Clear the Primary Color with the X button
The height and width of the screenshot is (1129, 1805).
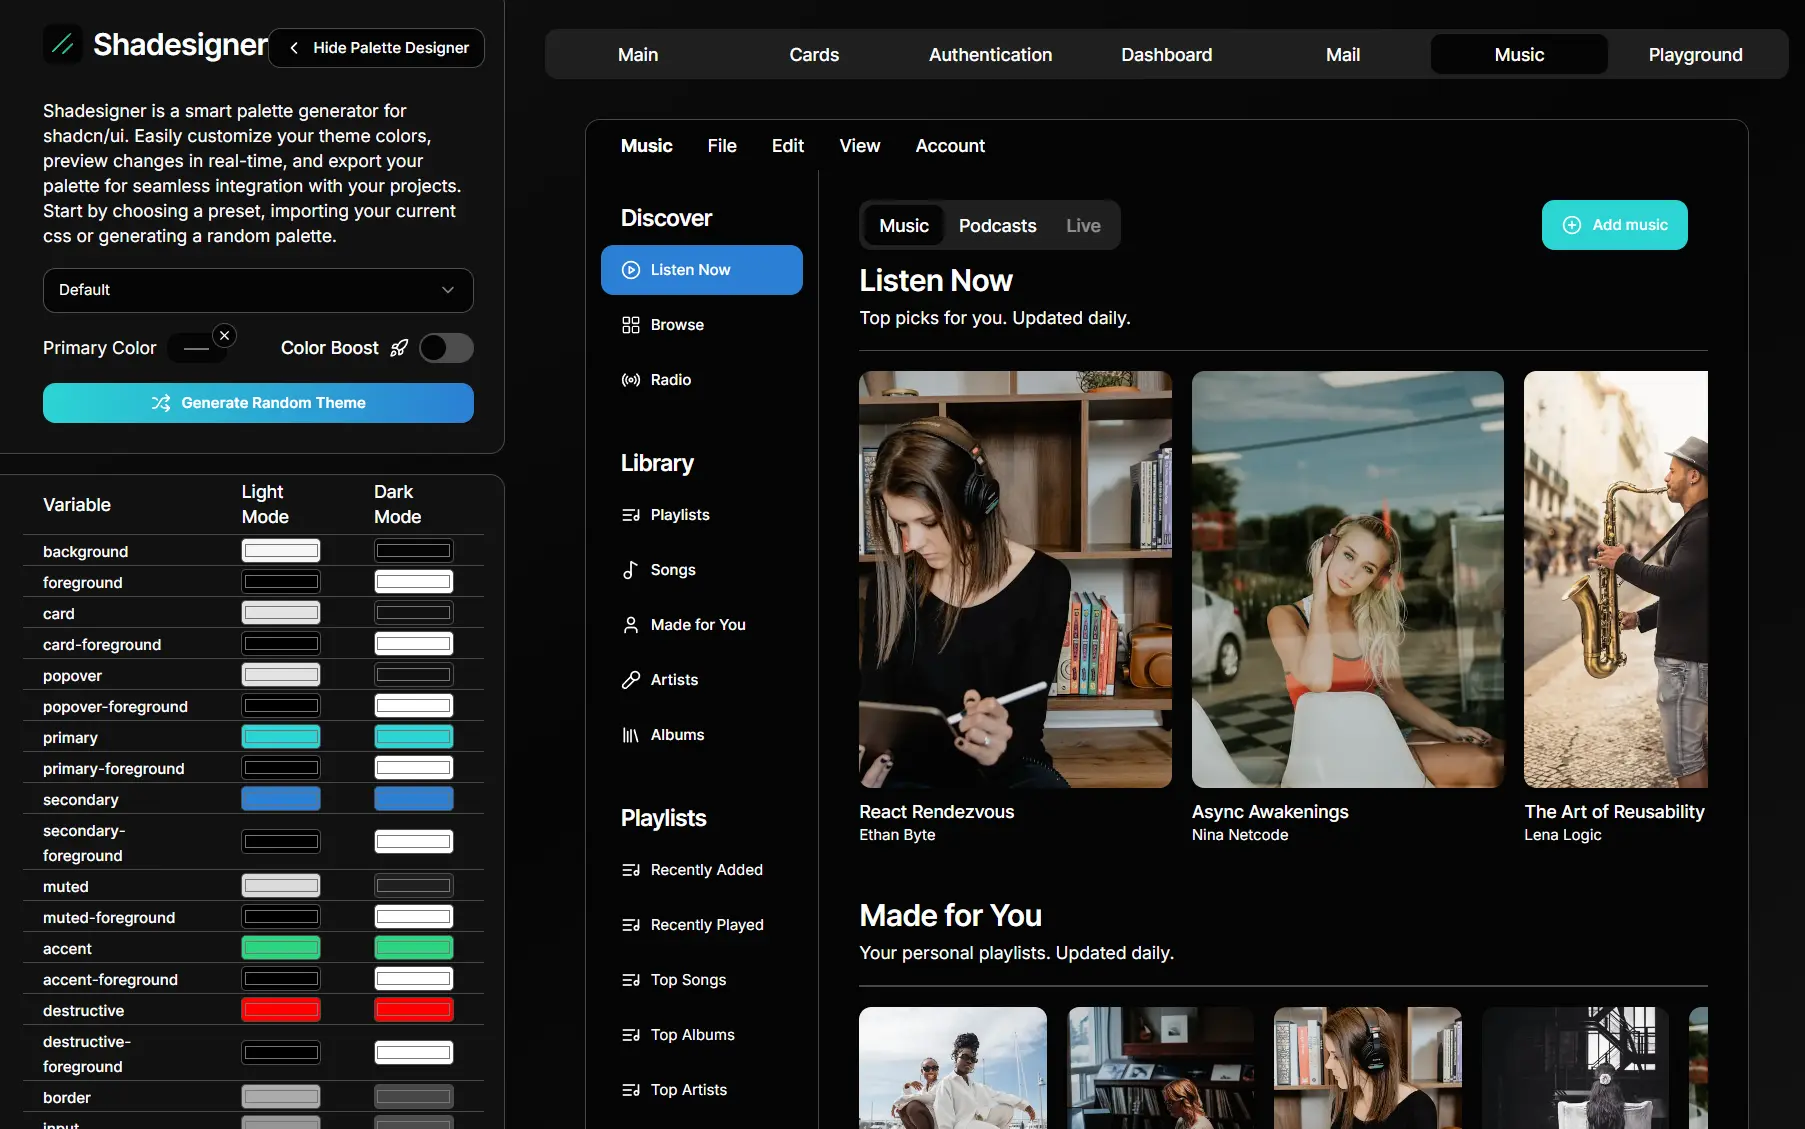coord(225,336)
